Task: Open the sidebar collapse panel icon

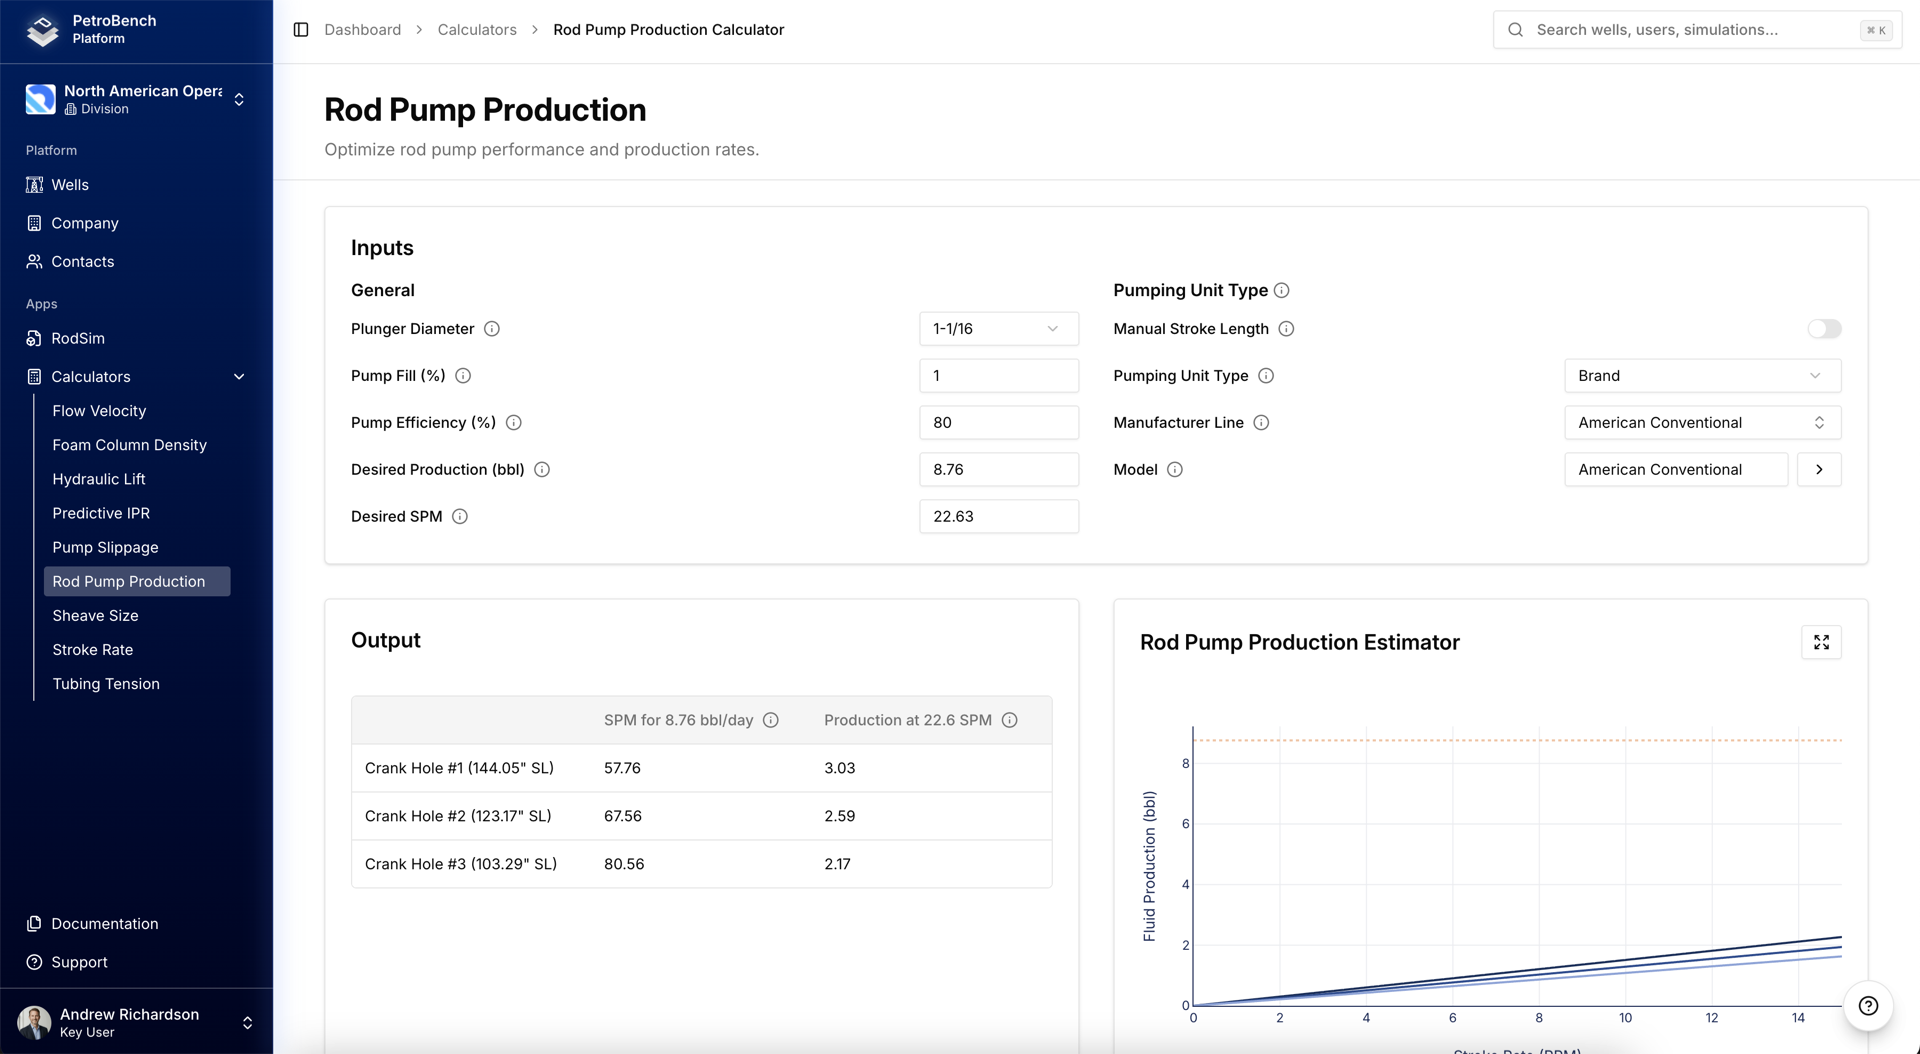Action: 300,29
